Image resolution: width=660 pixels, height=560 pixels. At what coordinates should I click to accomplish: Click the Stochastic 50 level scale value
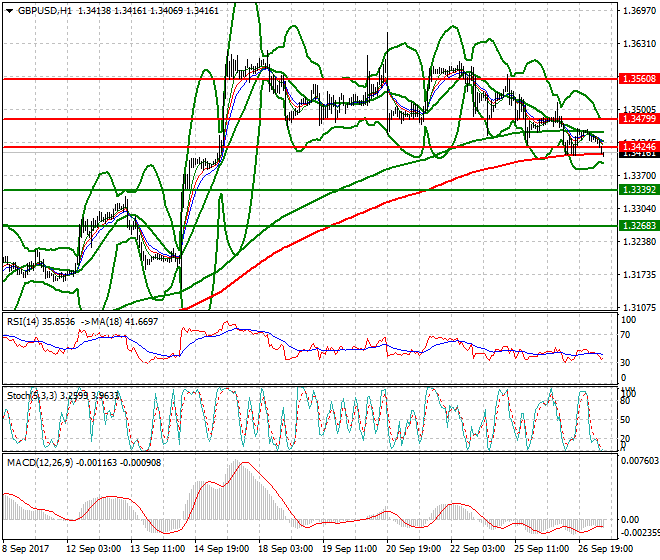626,420
